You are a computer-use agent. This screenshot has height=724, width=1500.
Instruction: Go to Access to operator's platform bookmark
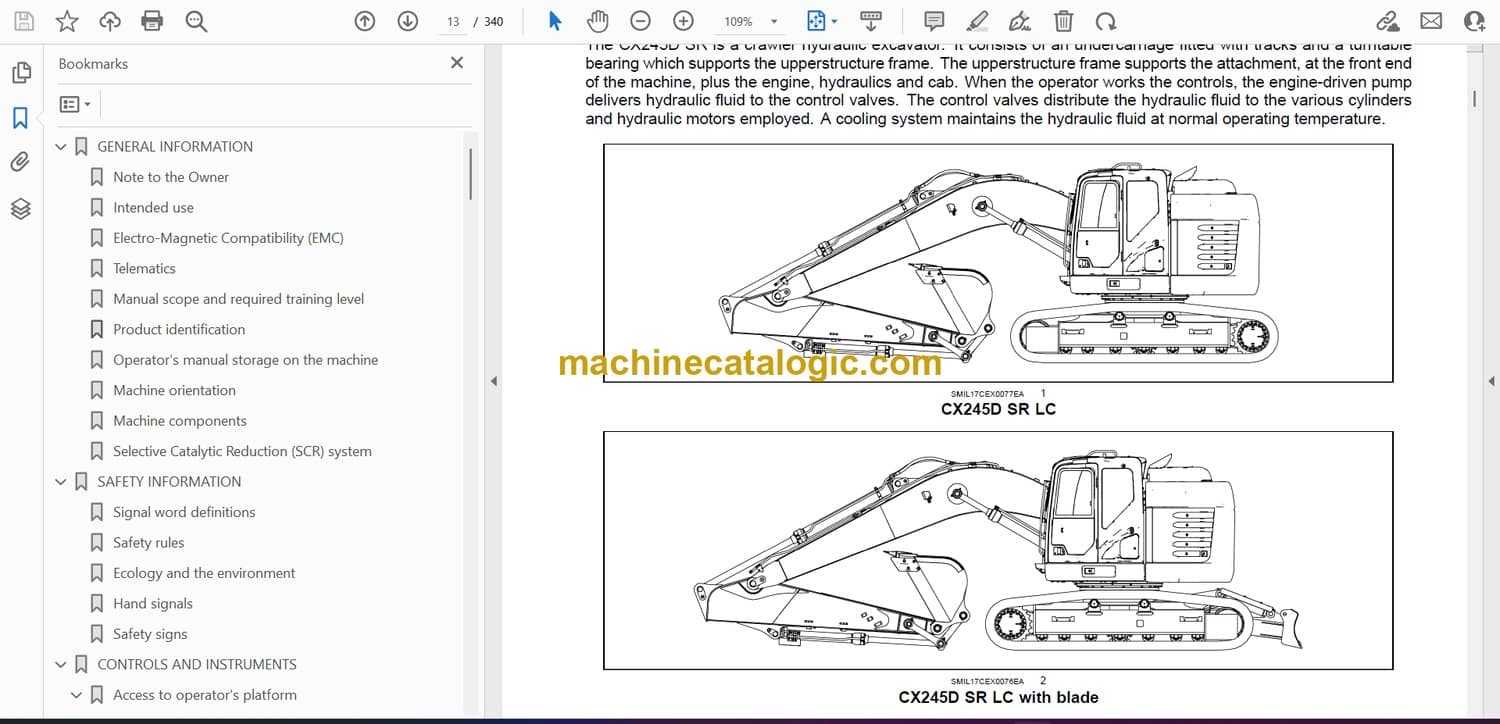(205, 695)
